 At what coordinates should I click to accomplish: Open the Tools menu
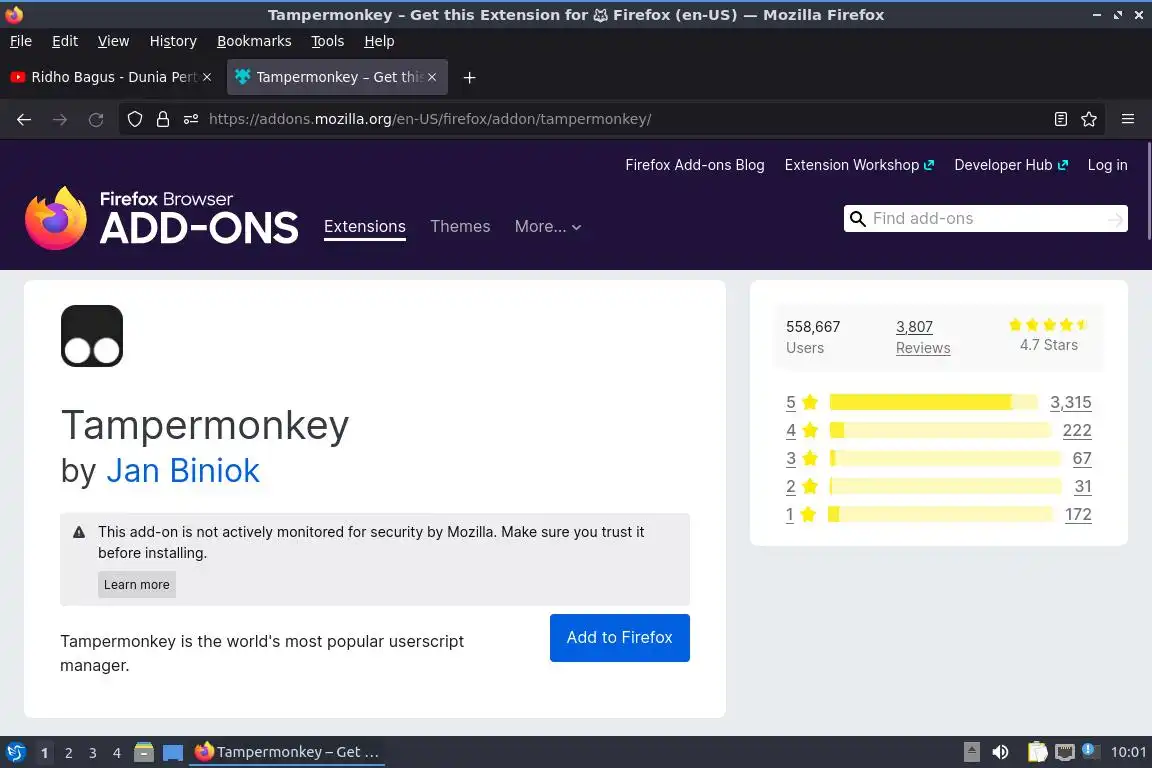tap(328, 41)
